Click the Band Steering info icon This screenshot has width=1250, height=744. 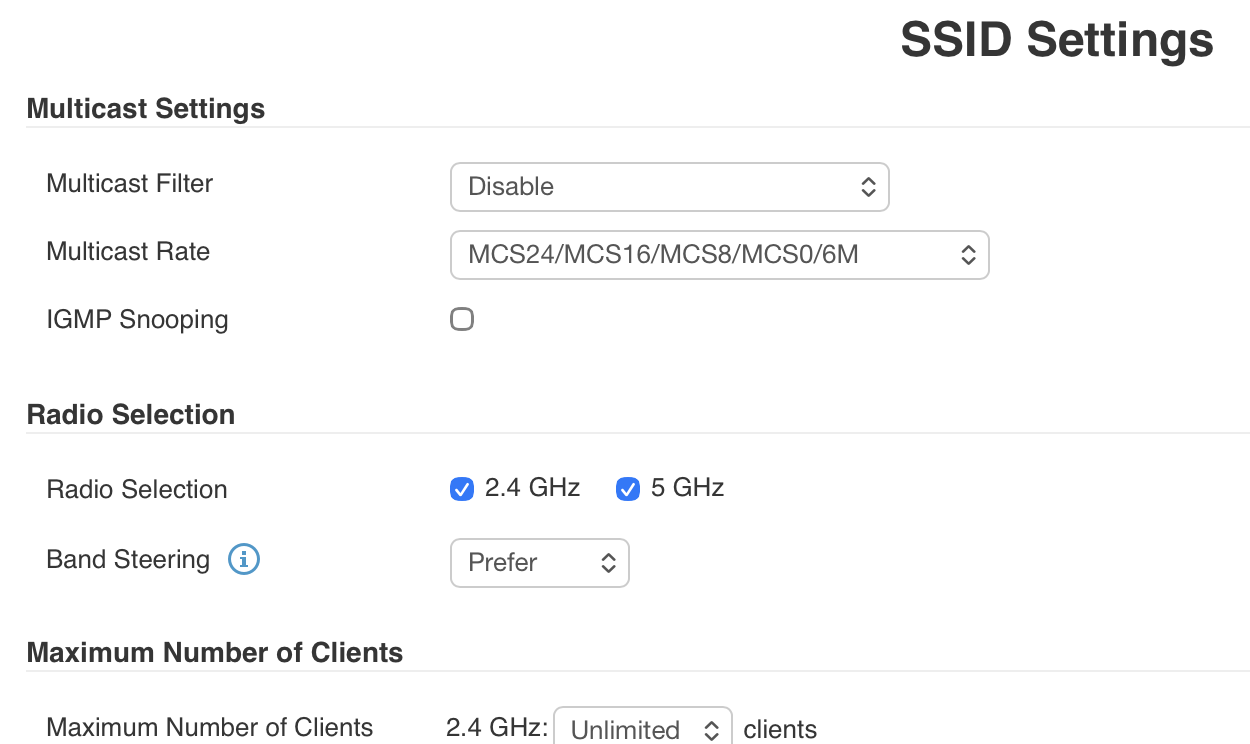tap(244, 560)
